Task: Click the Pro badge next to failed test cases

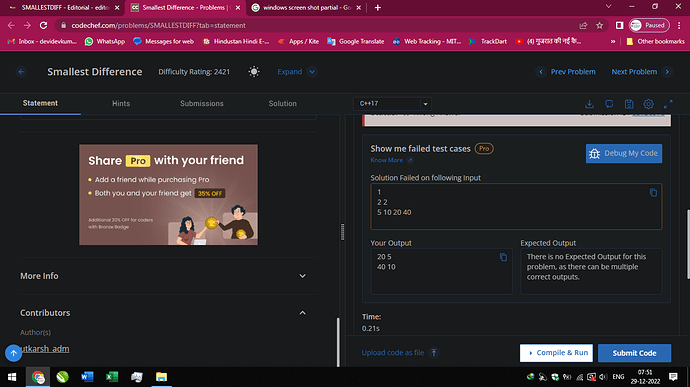Action: 484,149
